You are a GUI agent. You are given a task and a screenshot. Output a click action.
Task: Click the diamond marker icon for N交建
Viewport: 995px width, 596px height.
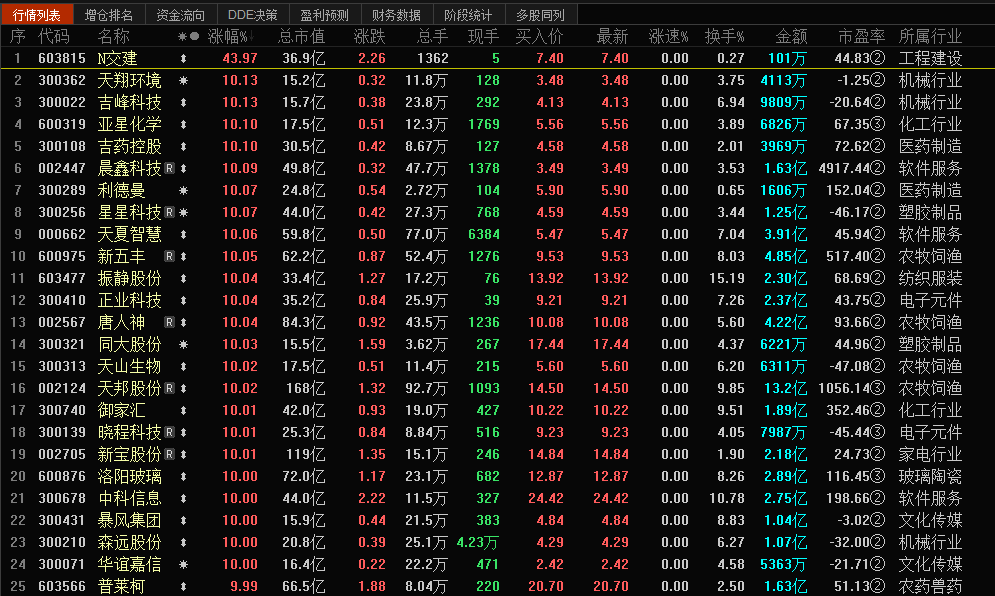pos(183,58)
